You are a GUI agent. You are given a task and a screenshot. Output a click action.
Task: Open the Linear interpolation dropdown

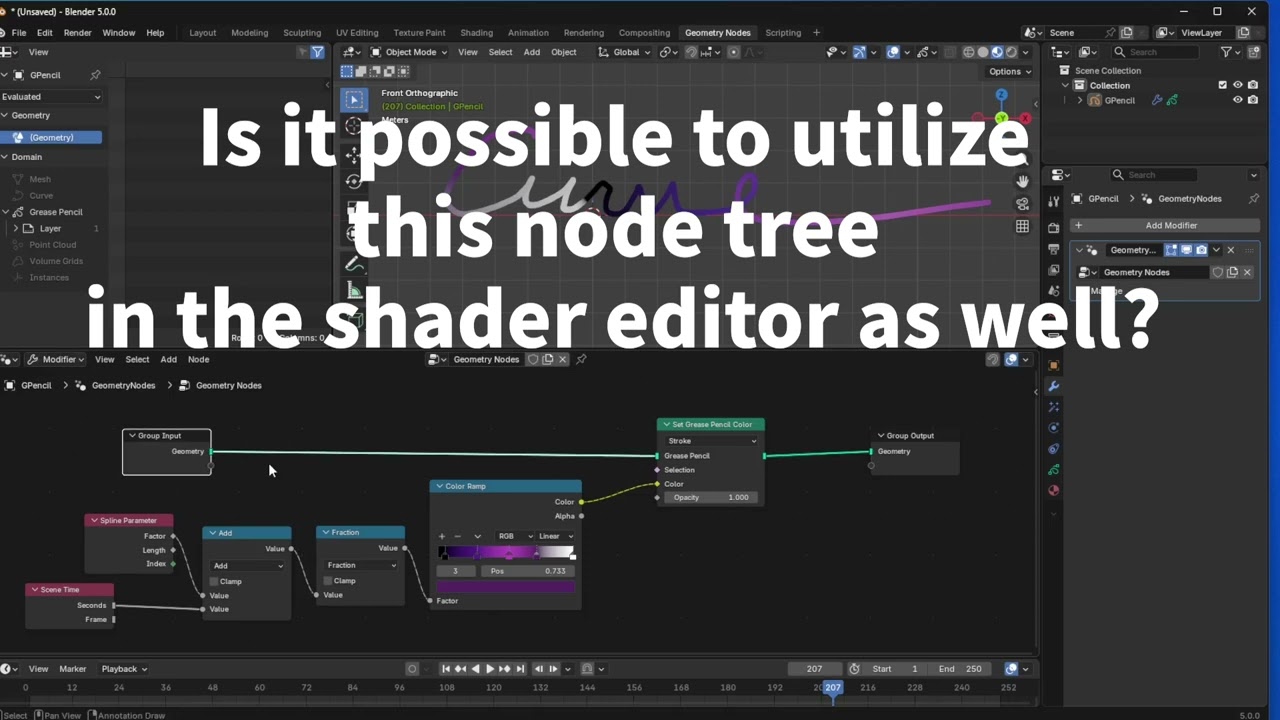pyautogui.click(x=556, y=536)
